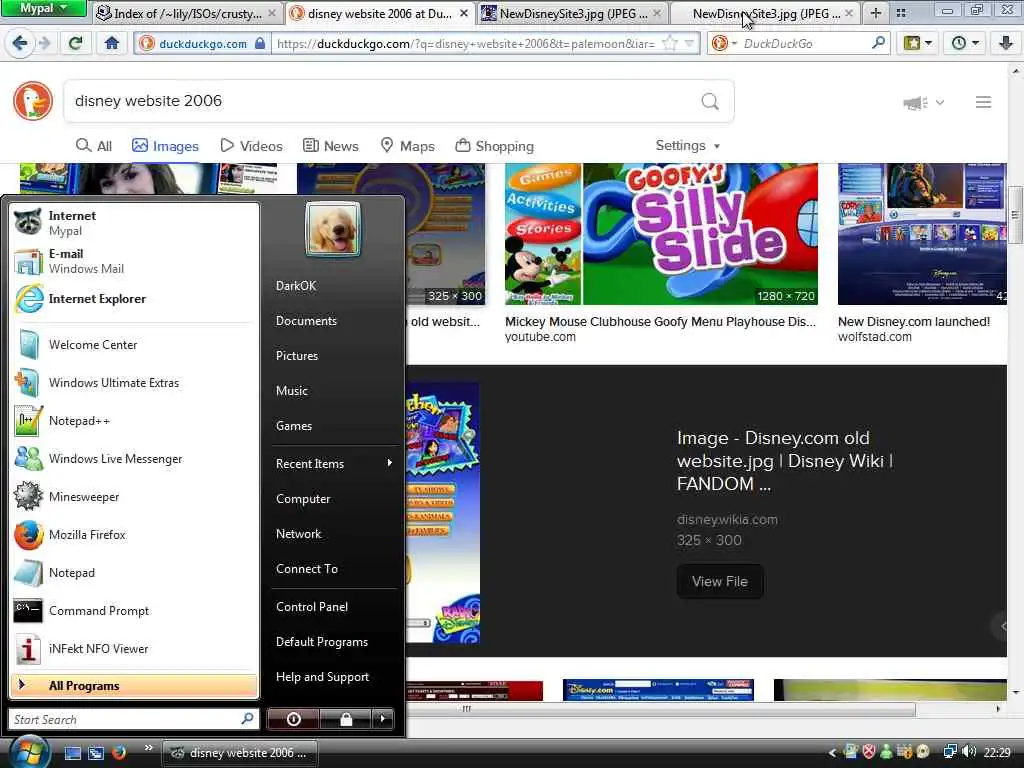
Task: Expand Recent Items submenu
Action: point(334,464)
